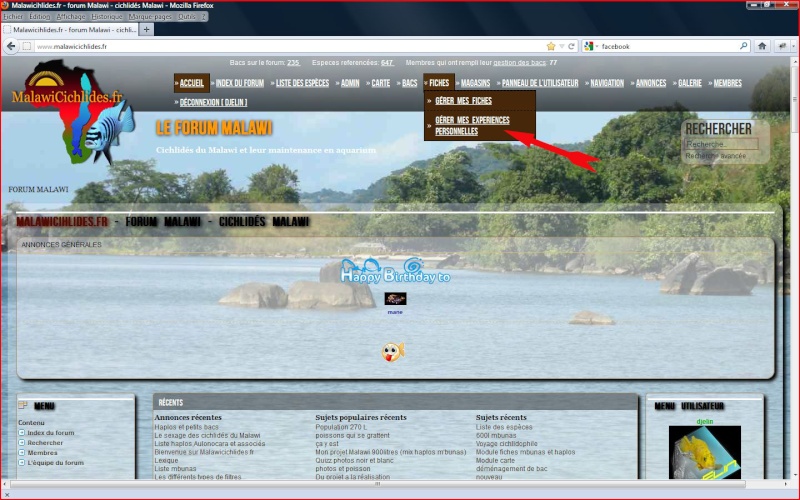Image resolution: width=800 pixels, height=500 pixels.
Task: Click the URL address bar field
Action: (x=291, y=46)
